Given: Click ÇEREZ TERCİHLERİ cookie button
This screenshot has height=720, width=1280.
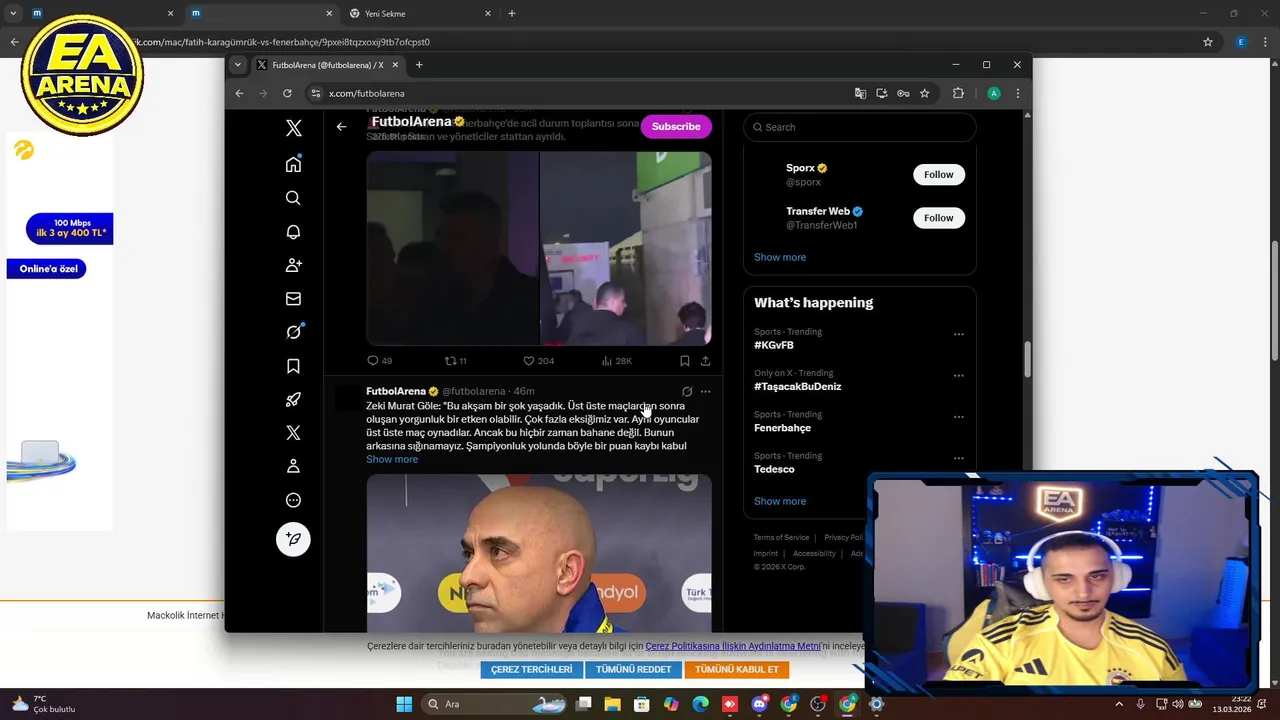Looking at the screenshot, I should (532, 669).
